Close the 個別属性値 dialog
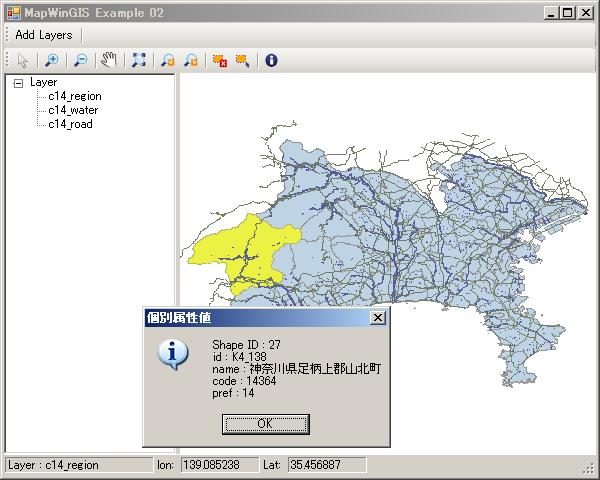The width and height of the screenshot is (600, 480). point(377,317)
